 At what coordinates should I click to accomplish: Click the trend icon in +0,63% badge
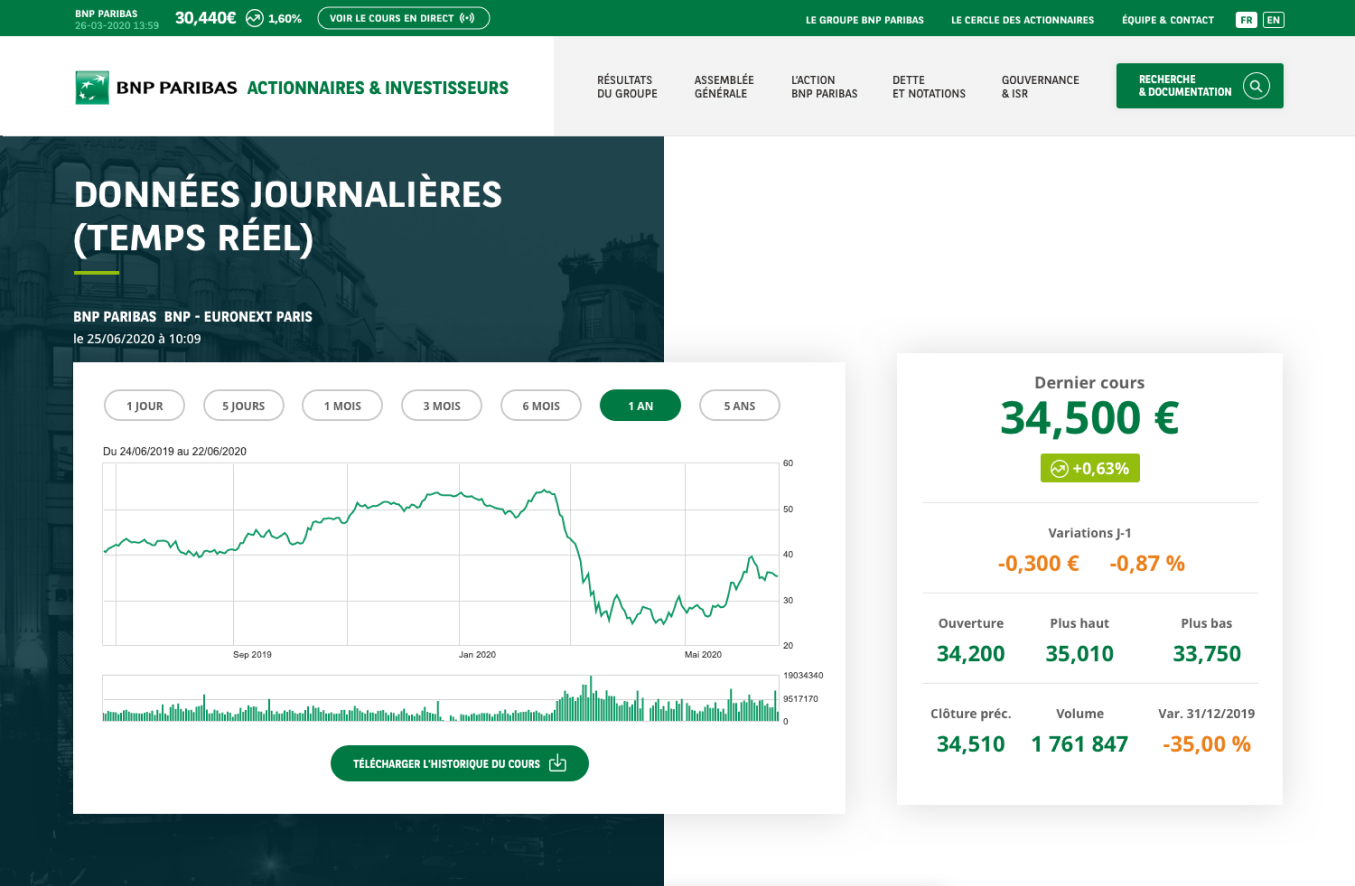[1059, 469]
